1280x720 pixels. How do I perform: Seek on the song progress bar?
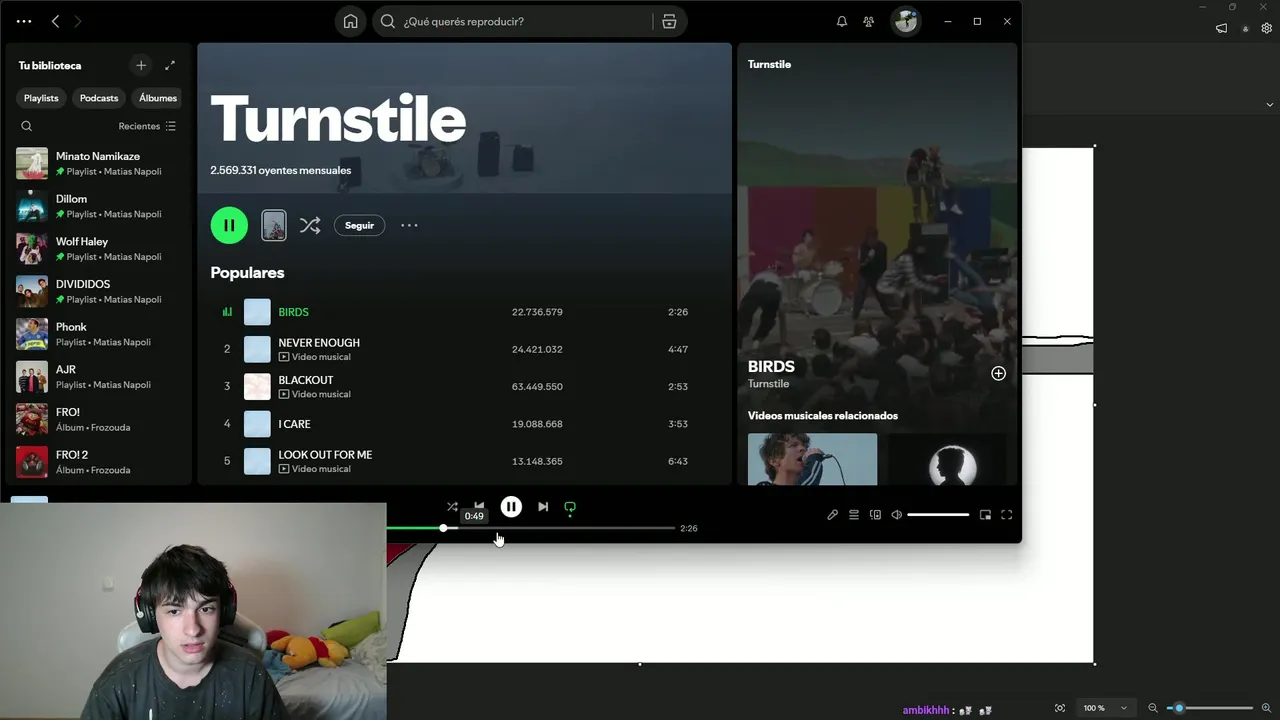point(531,528)
